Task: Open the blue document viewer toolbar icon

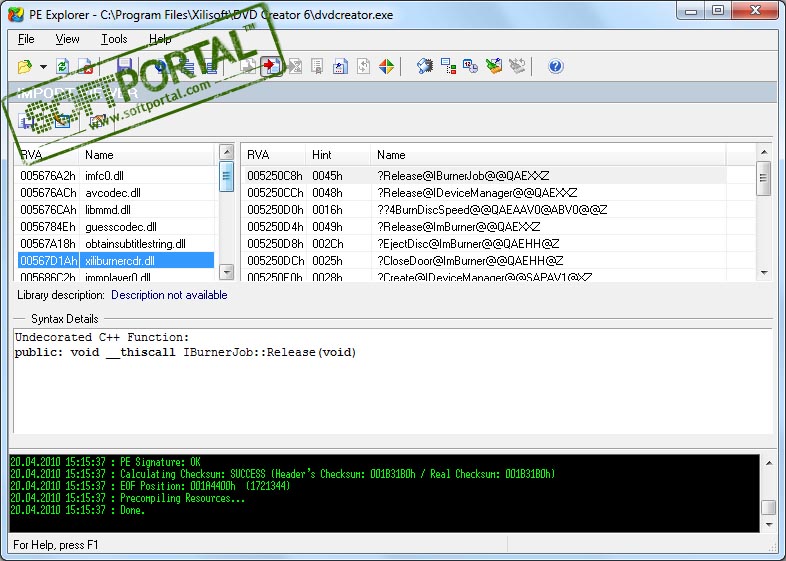Action: [x=340, y=66]
